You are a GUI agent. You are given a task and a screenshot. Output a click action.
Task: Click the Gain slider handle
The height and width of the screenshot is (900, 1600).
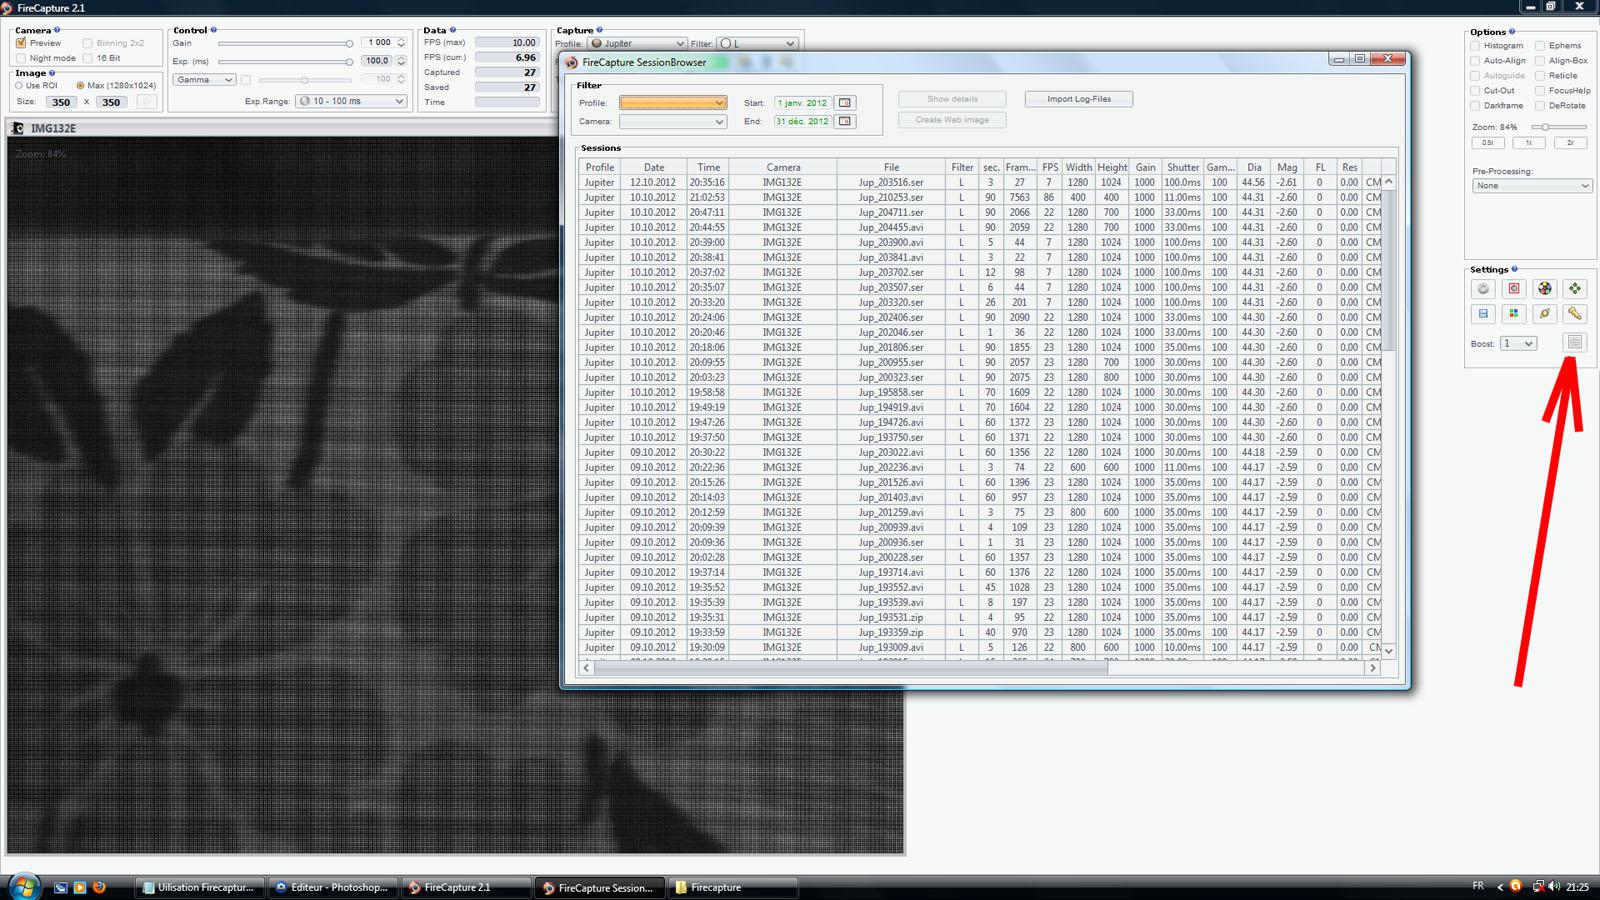(349, 43)
